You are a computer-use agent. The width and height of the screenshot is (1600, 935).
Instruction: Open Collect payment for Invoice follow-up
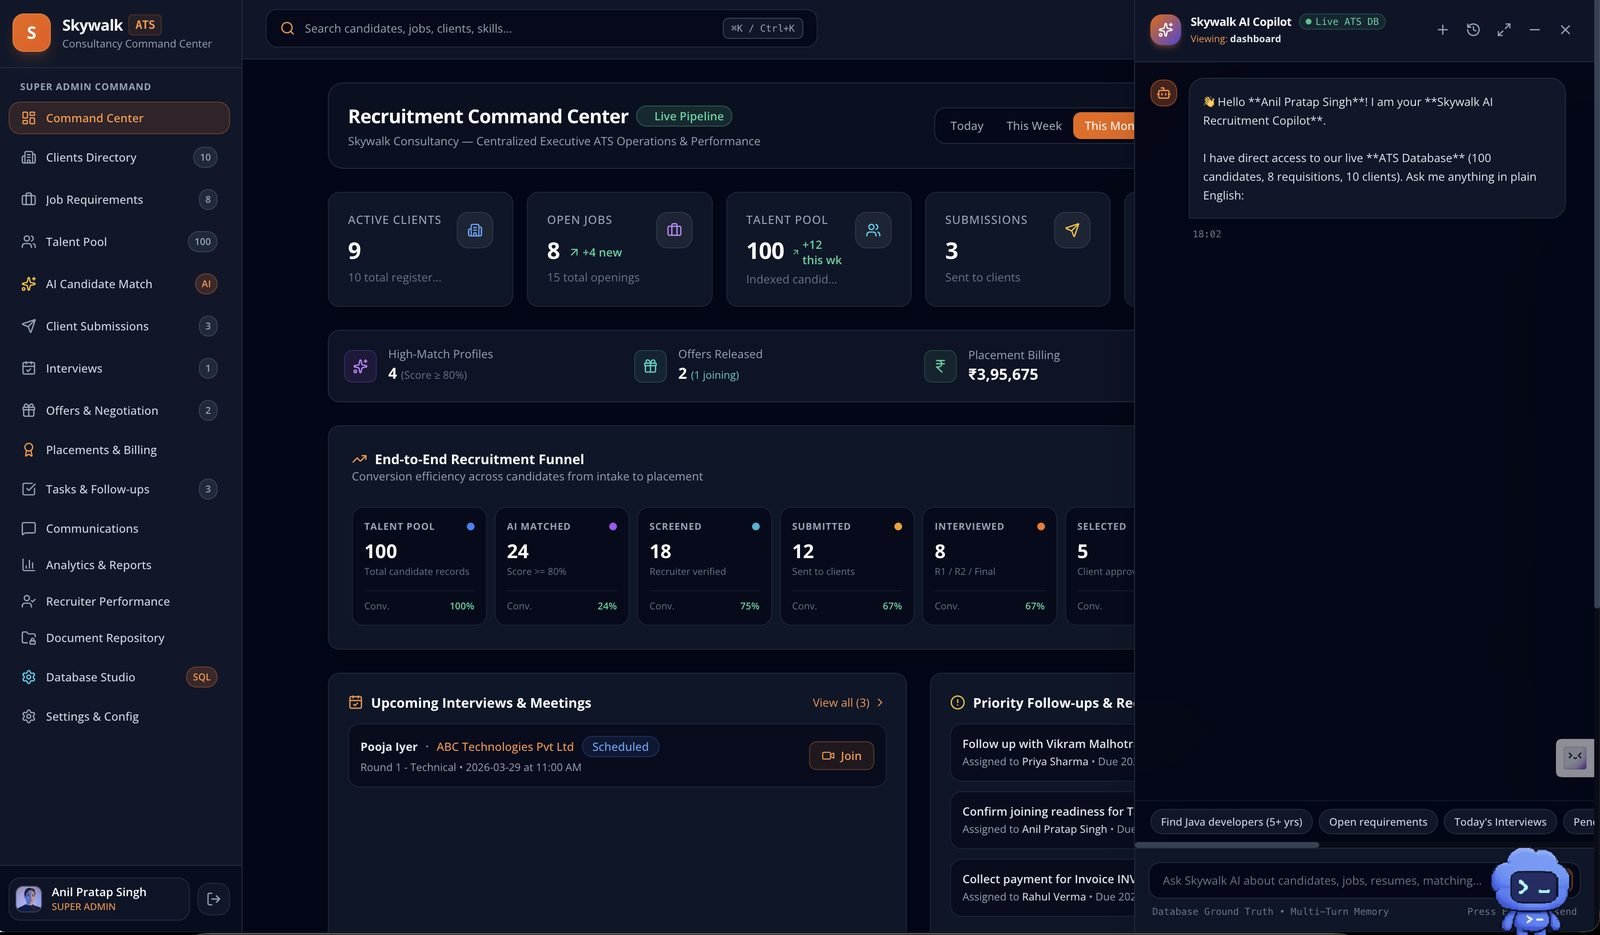1042,887
